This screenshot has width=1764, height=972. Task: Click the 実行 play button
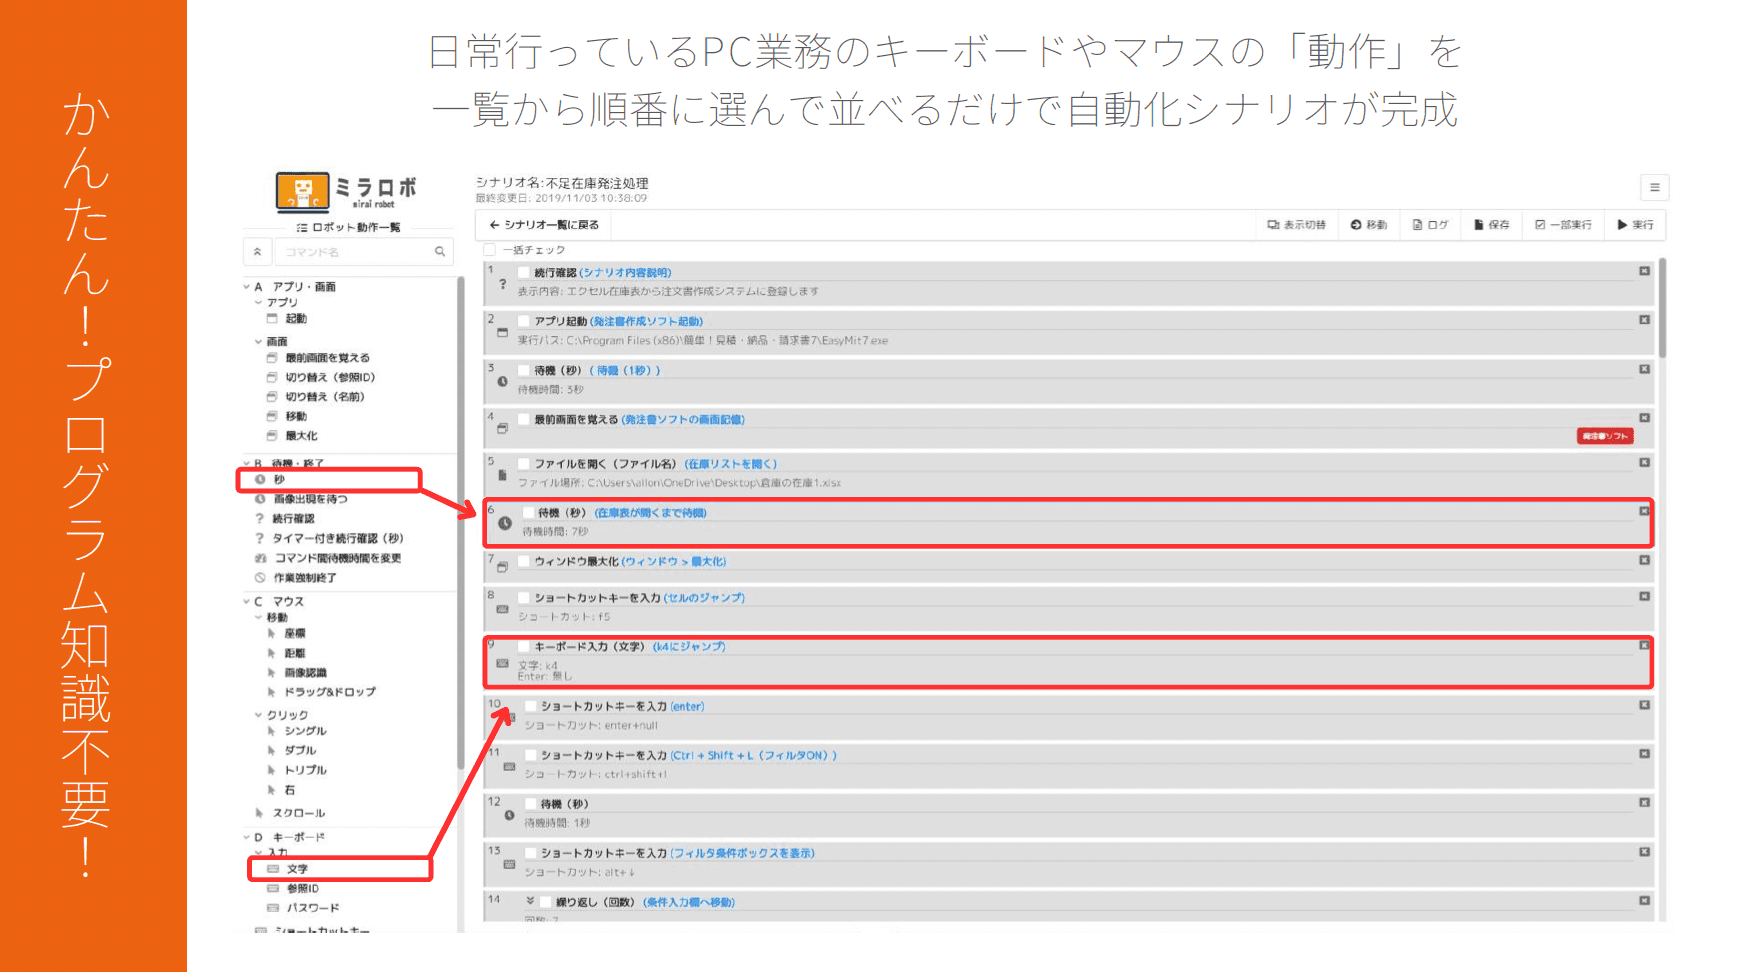coord(1635,225)
